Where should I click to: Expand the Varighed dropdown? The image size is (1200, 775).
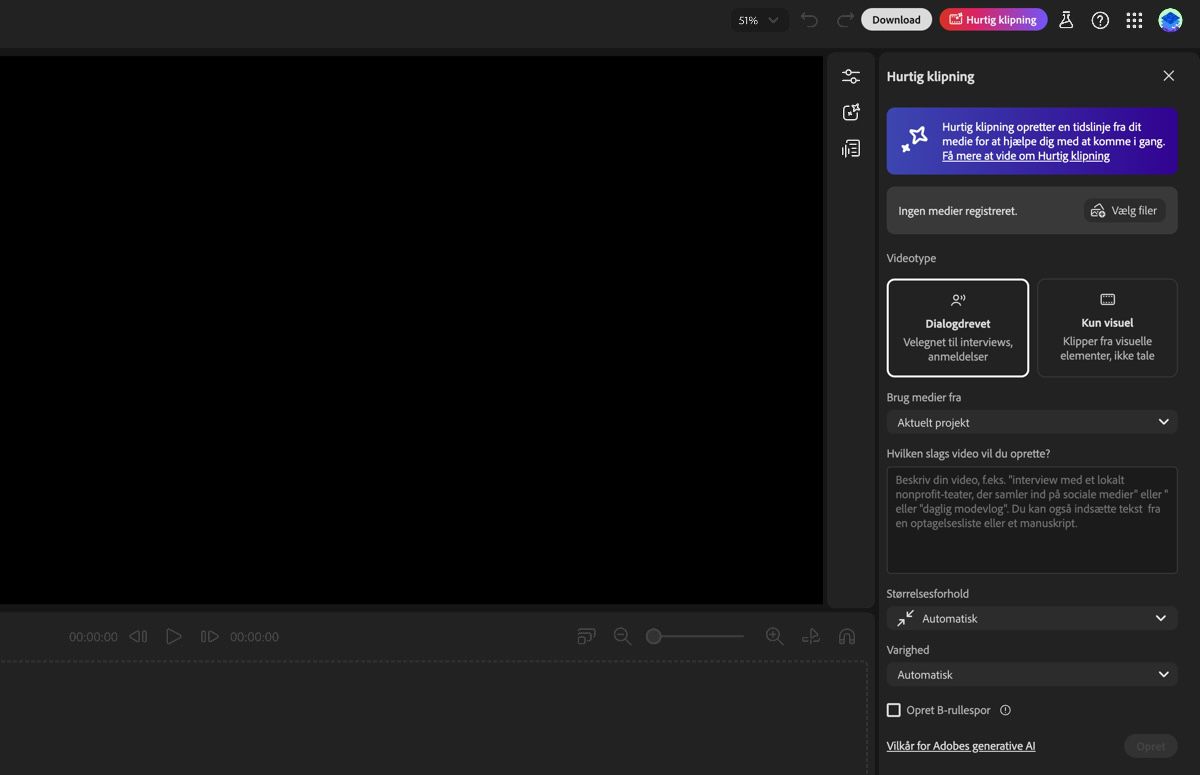tap(1031, 674)
